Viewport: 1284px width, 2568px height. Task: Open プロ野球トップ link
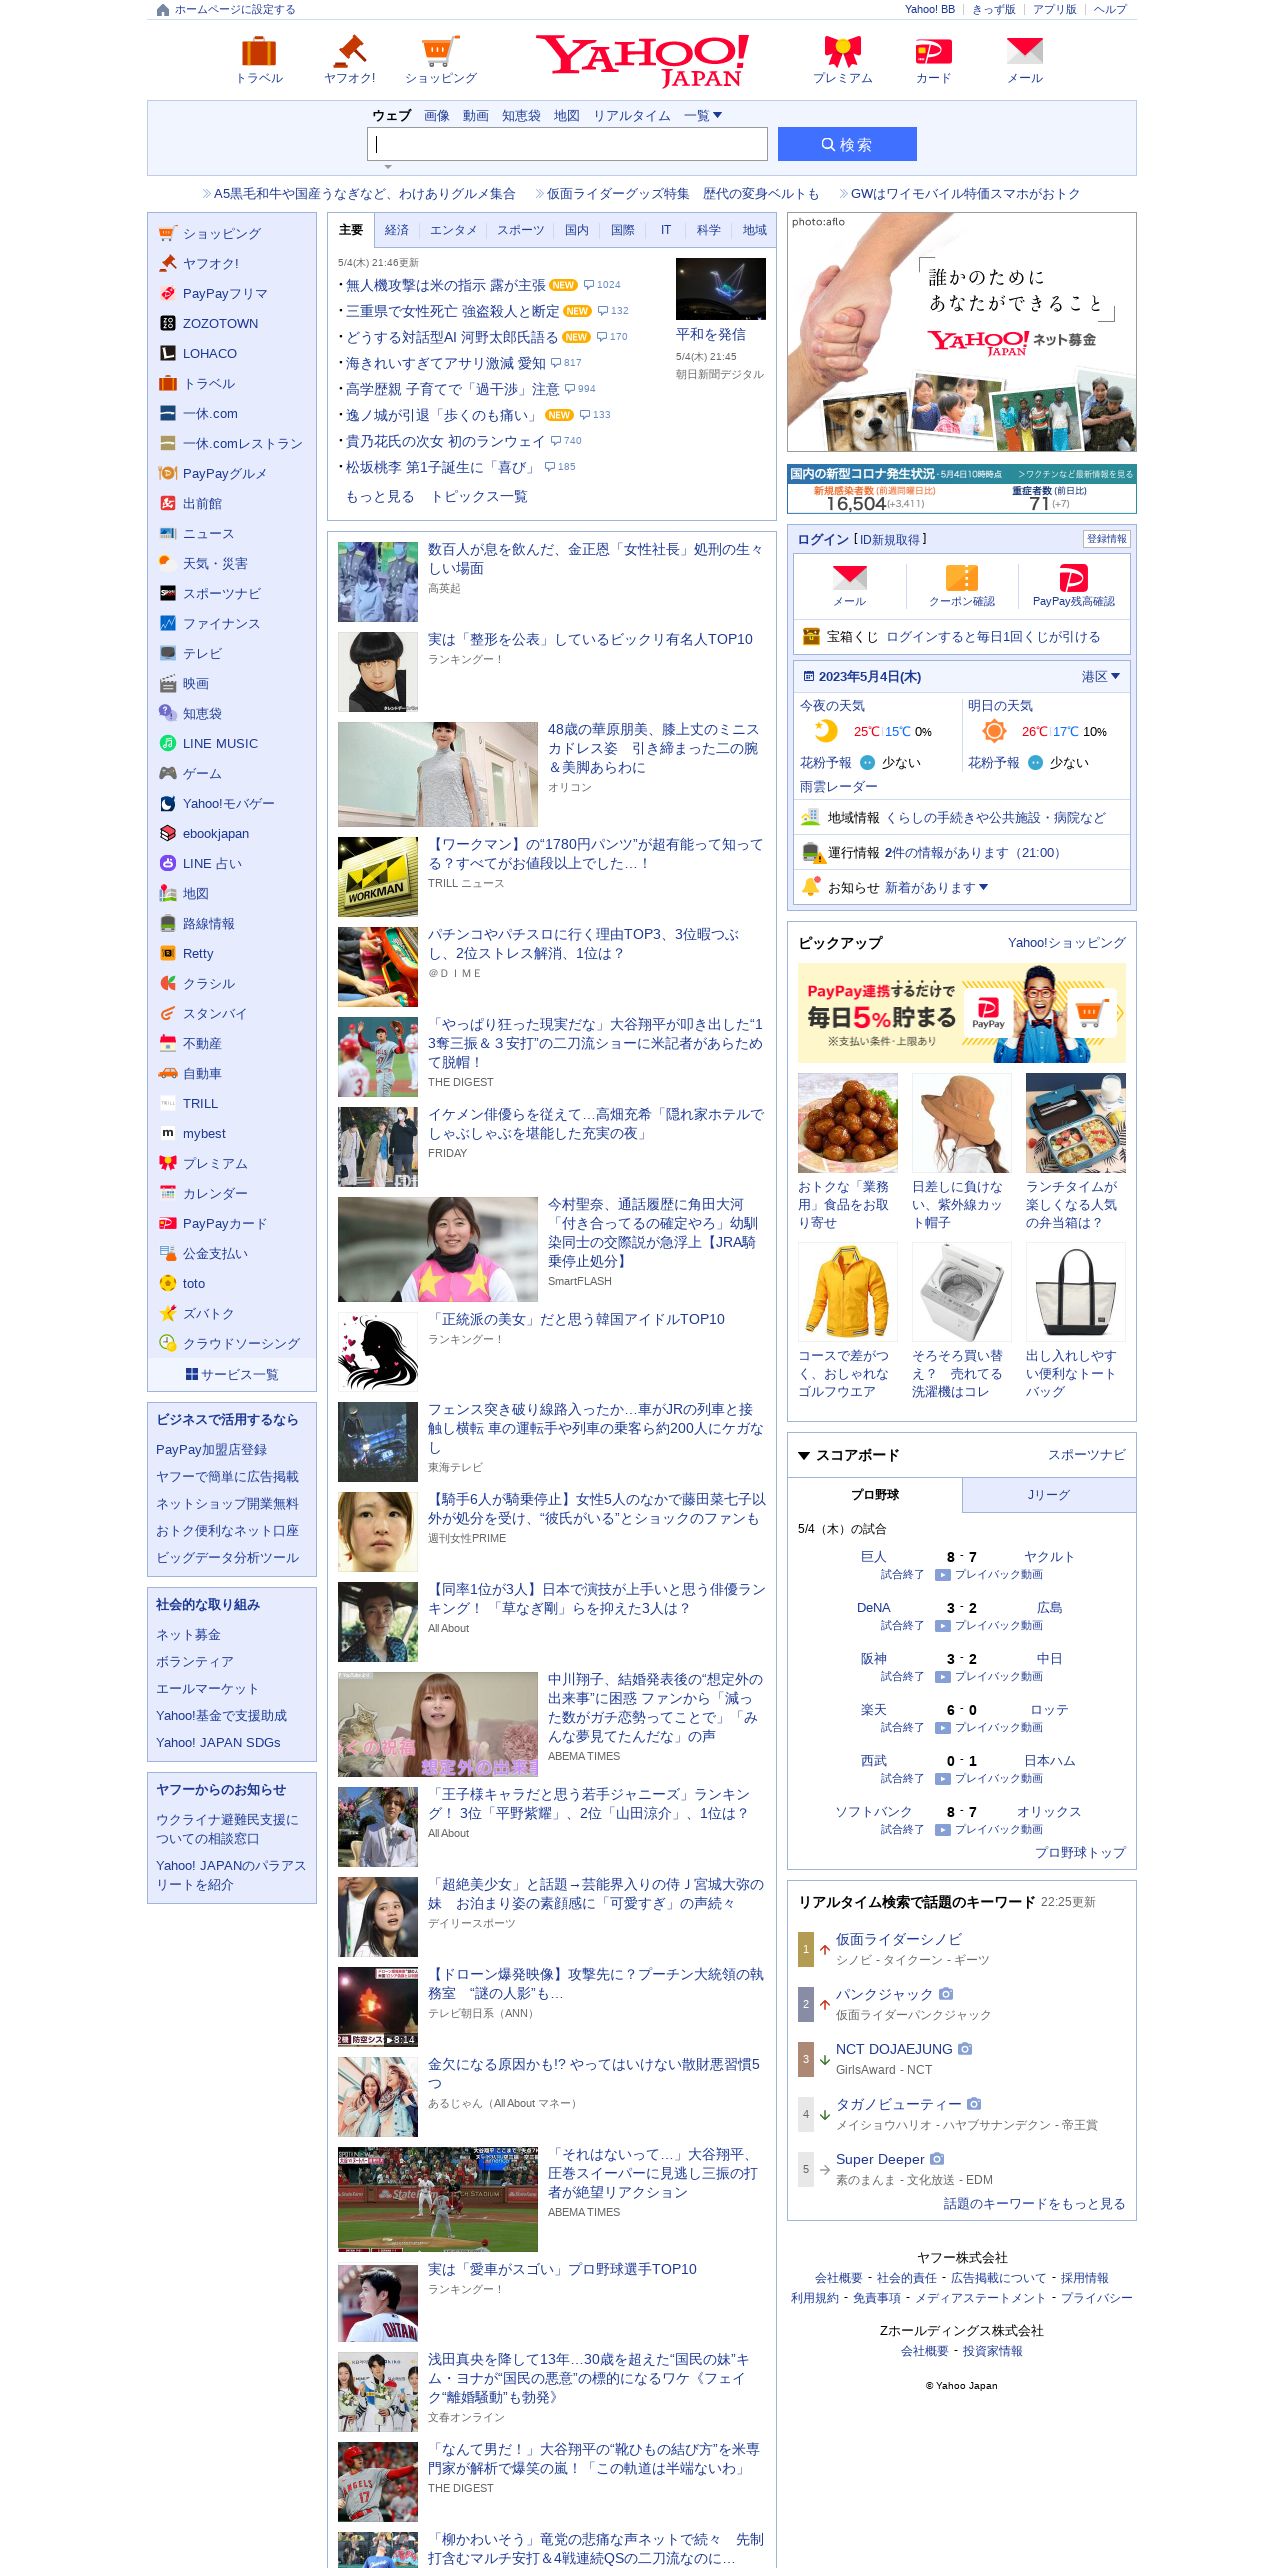[x=1080, y=1853]
